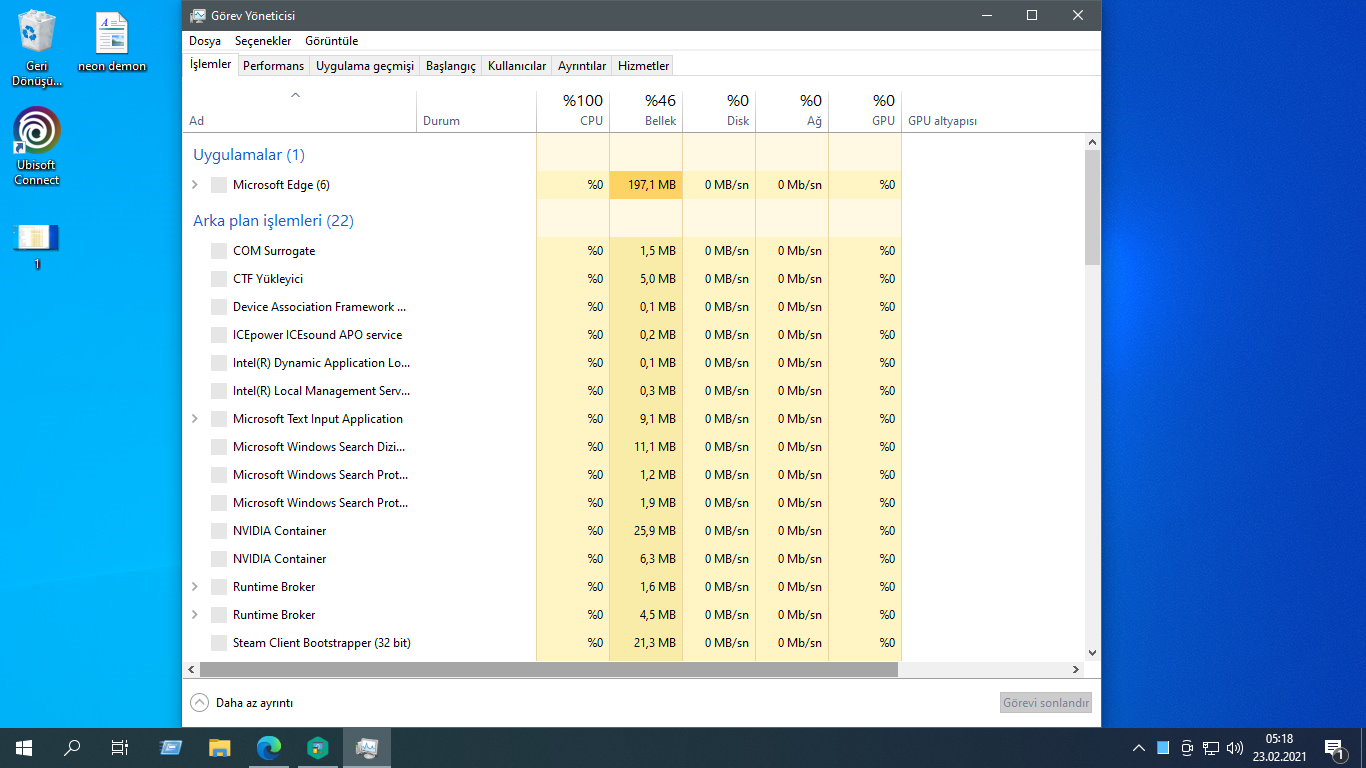Switch to the Hizmetler tab
The image size is (1366, 768).
click(643, 66)
